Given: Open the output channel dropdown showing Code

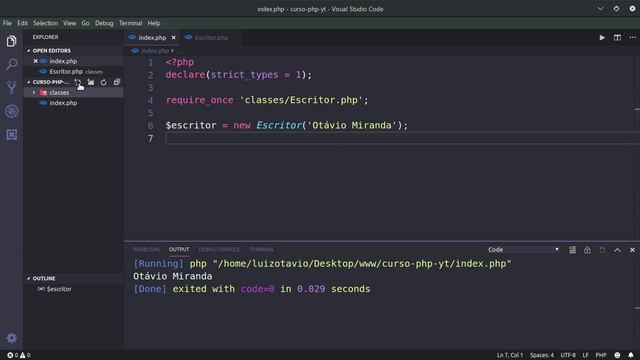Looking at the screenshot, I should [x=523, y=249].
